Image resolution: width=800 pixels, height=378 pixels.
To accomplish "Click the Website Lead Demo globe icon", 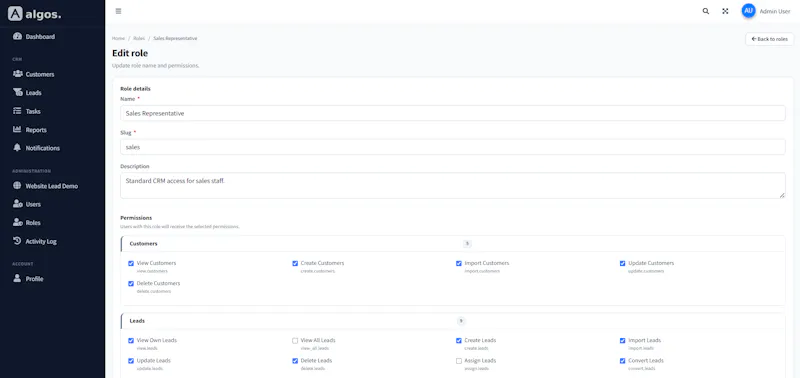I will [x=17, y=186].
